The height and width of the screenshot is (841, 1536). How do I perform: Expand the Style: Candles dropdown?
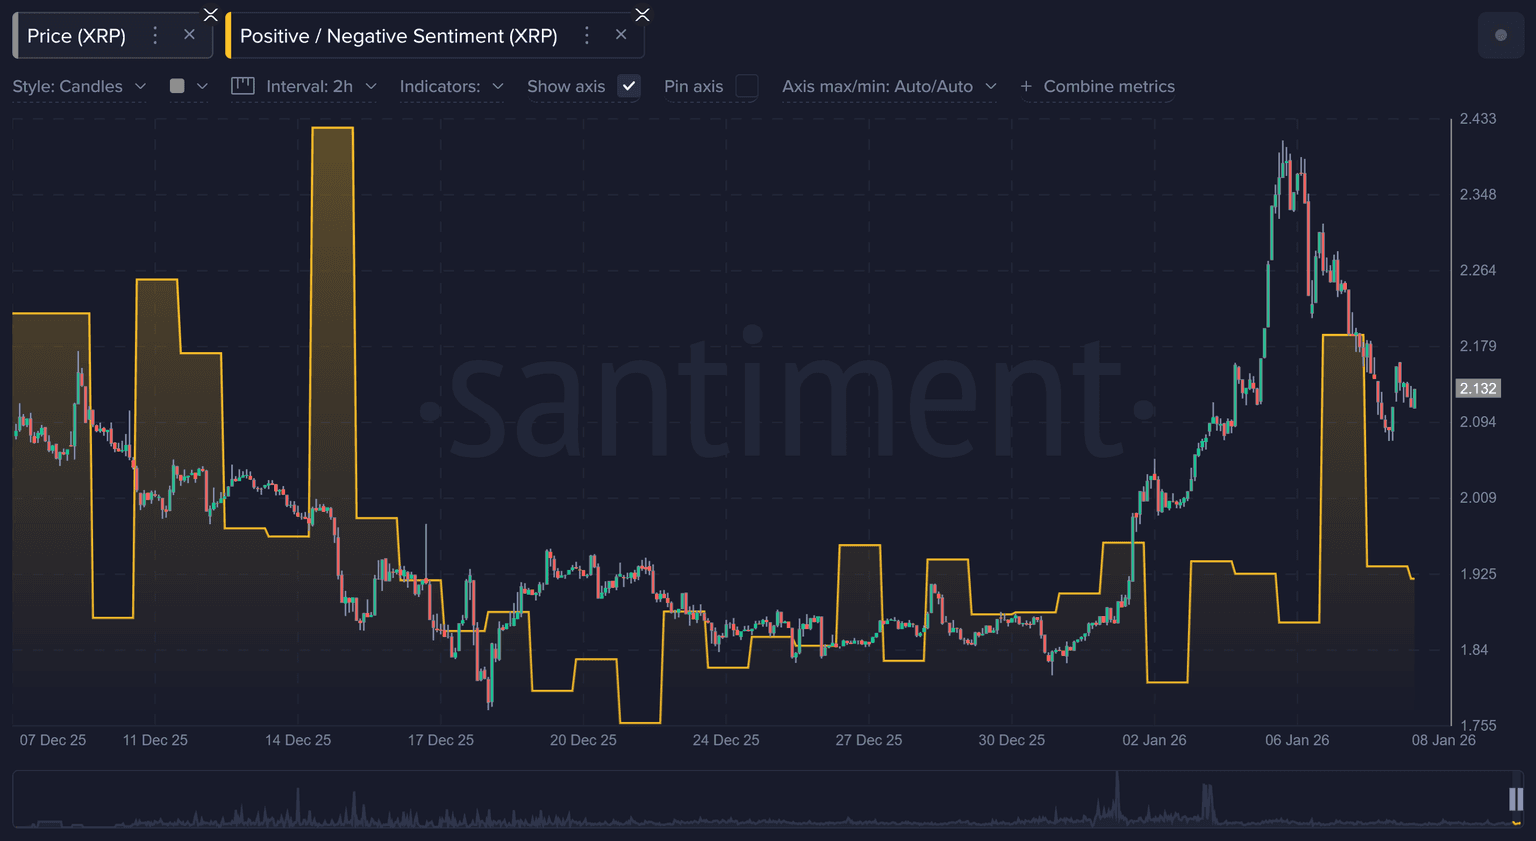point(80,86)
